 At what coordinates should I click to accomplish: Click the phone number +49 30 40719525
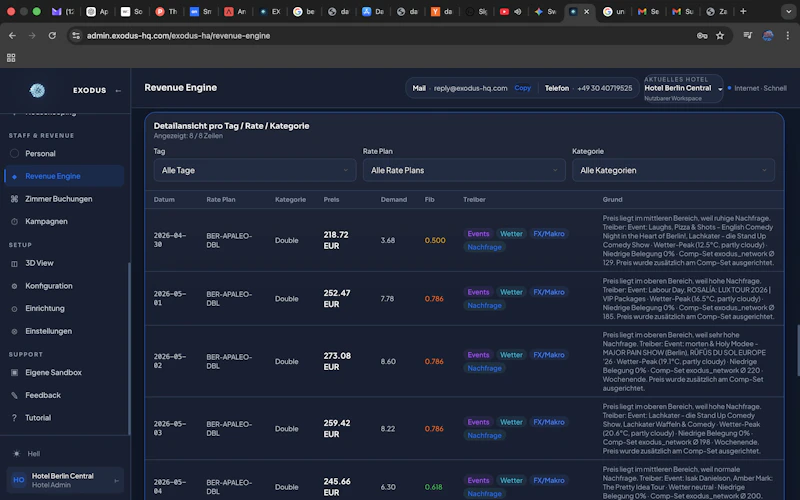(605, 88)
